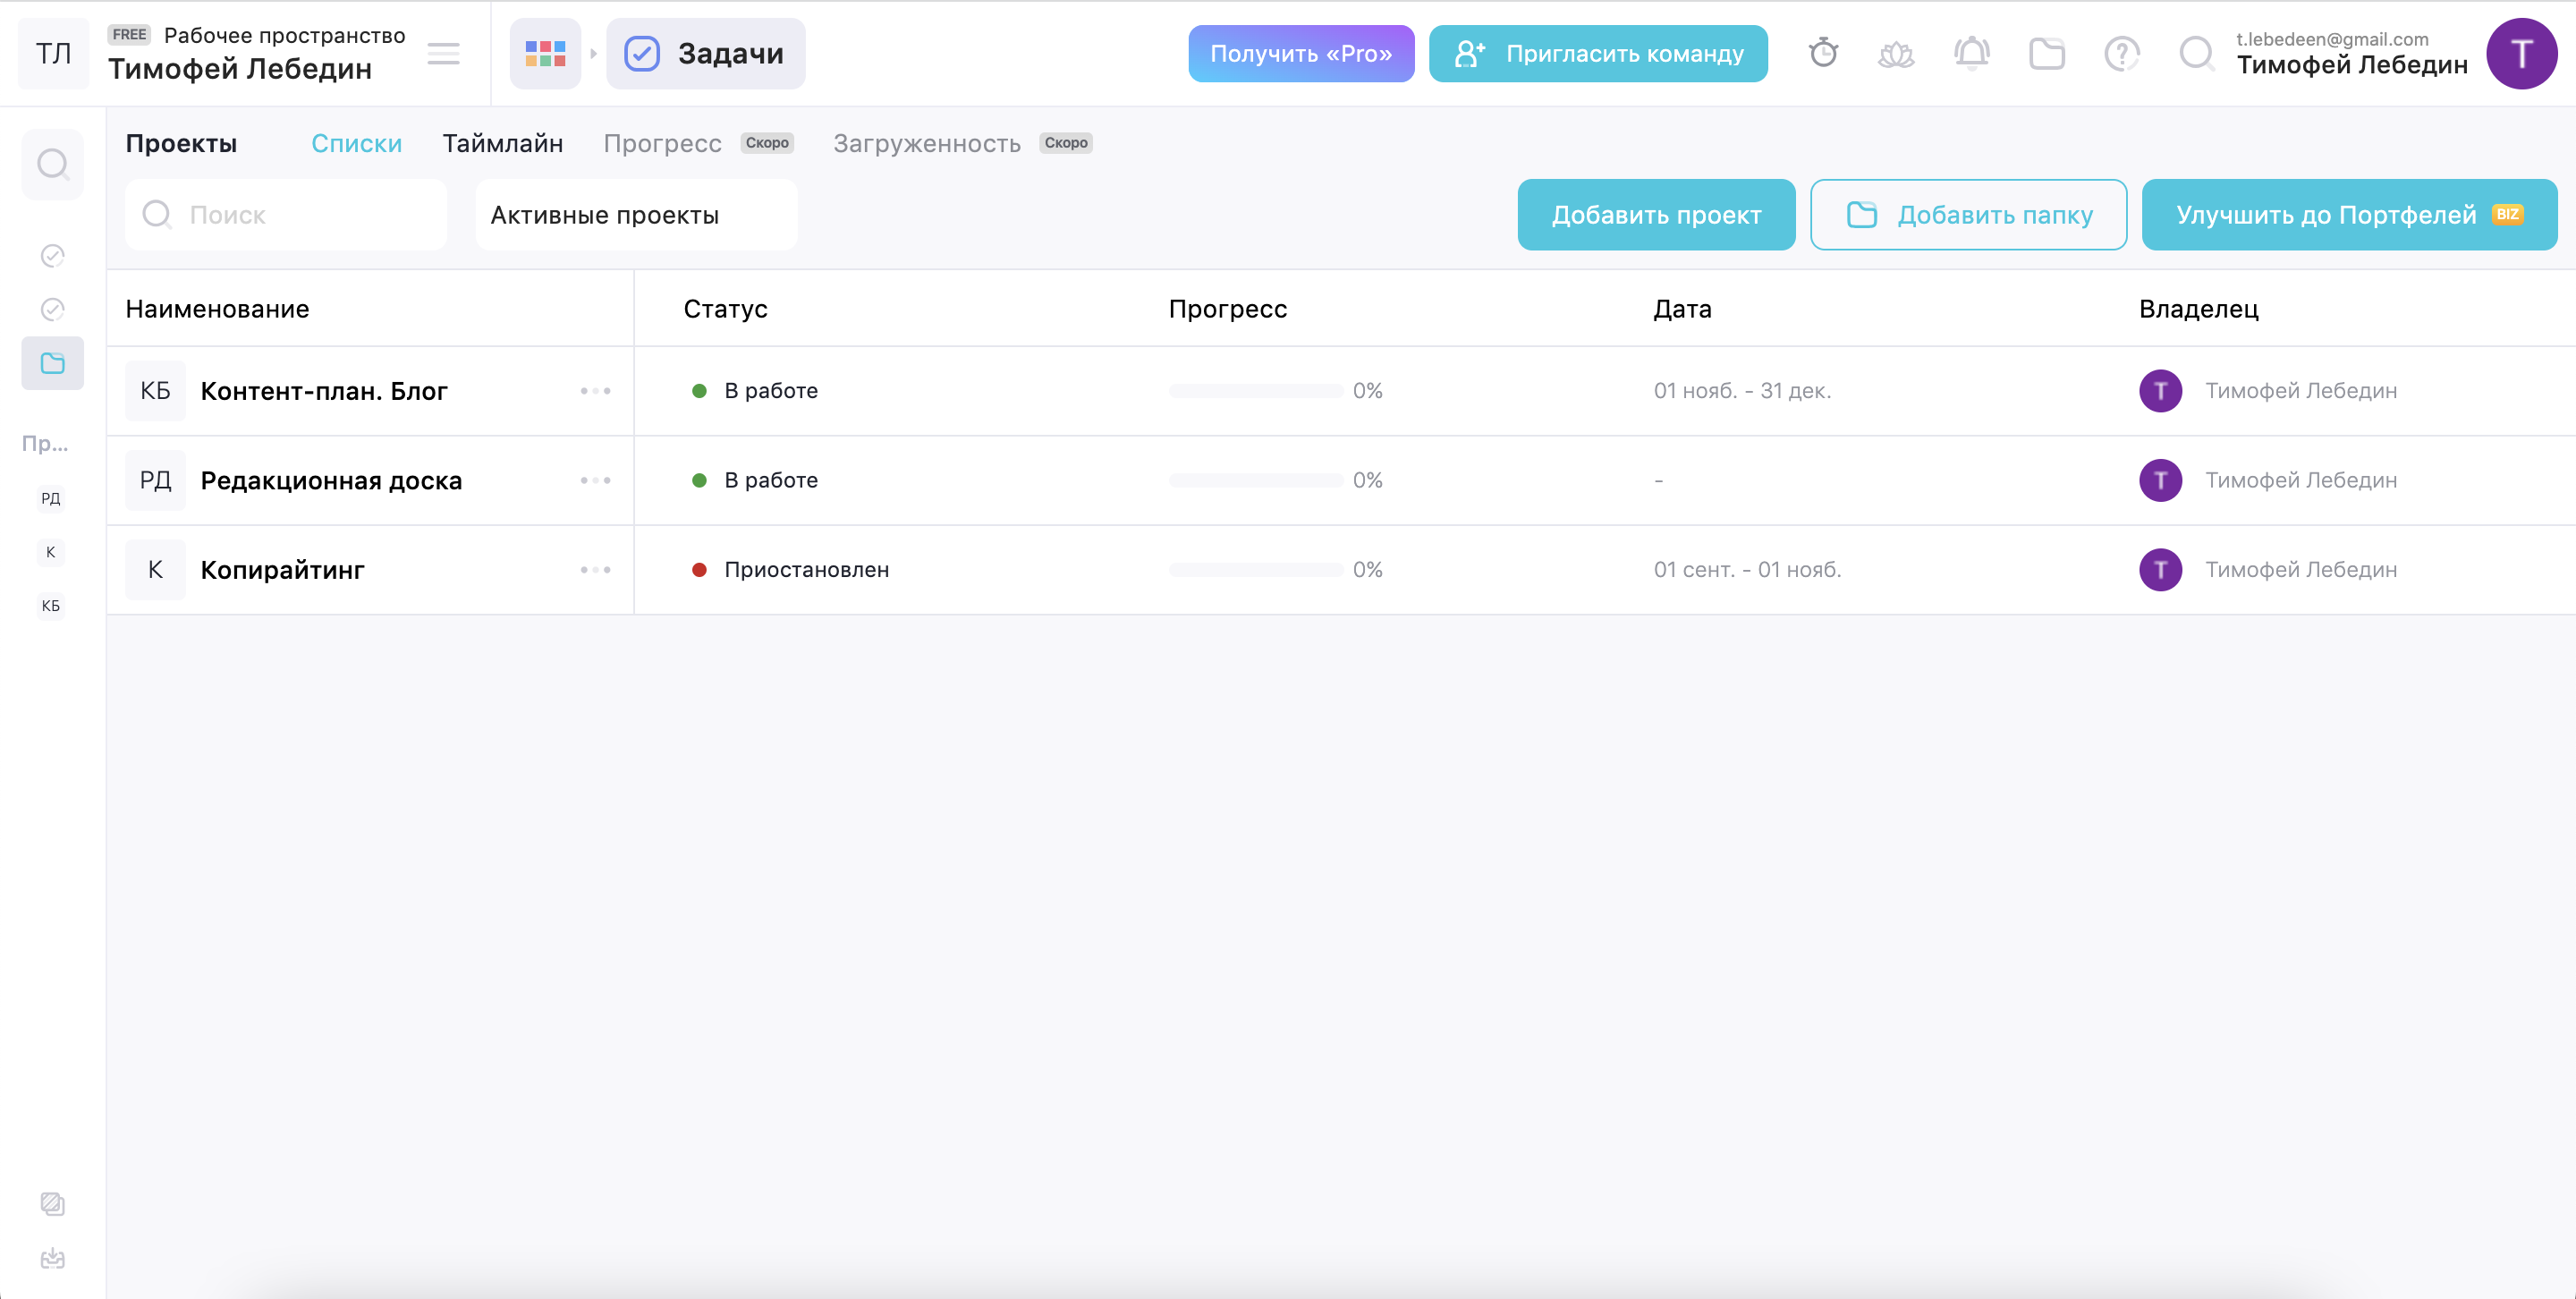Open the app grid modules icon
This screenshot has height=1299, width=2576.
tap(545, 53)
